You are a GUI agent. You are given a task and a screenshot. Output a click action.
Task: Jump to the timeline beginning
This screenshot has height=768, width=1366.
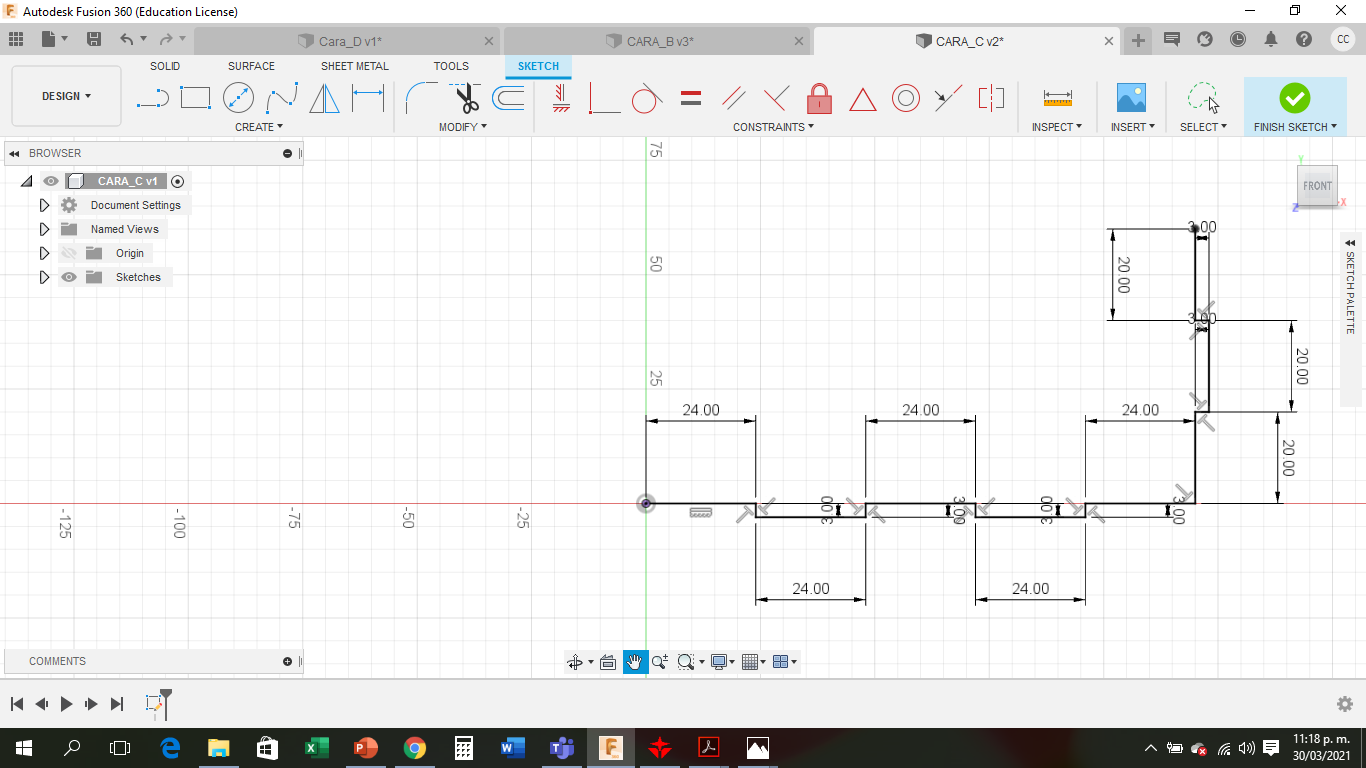[x=17, y=704]
